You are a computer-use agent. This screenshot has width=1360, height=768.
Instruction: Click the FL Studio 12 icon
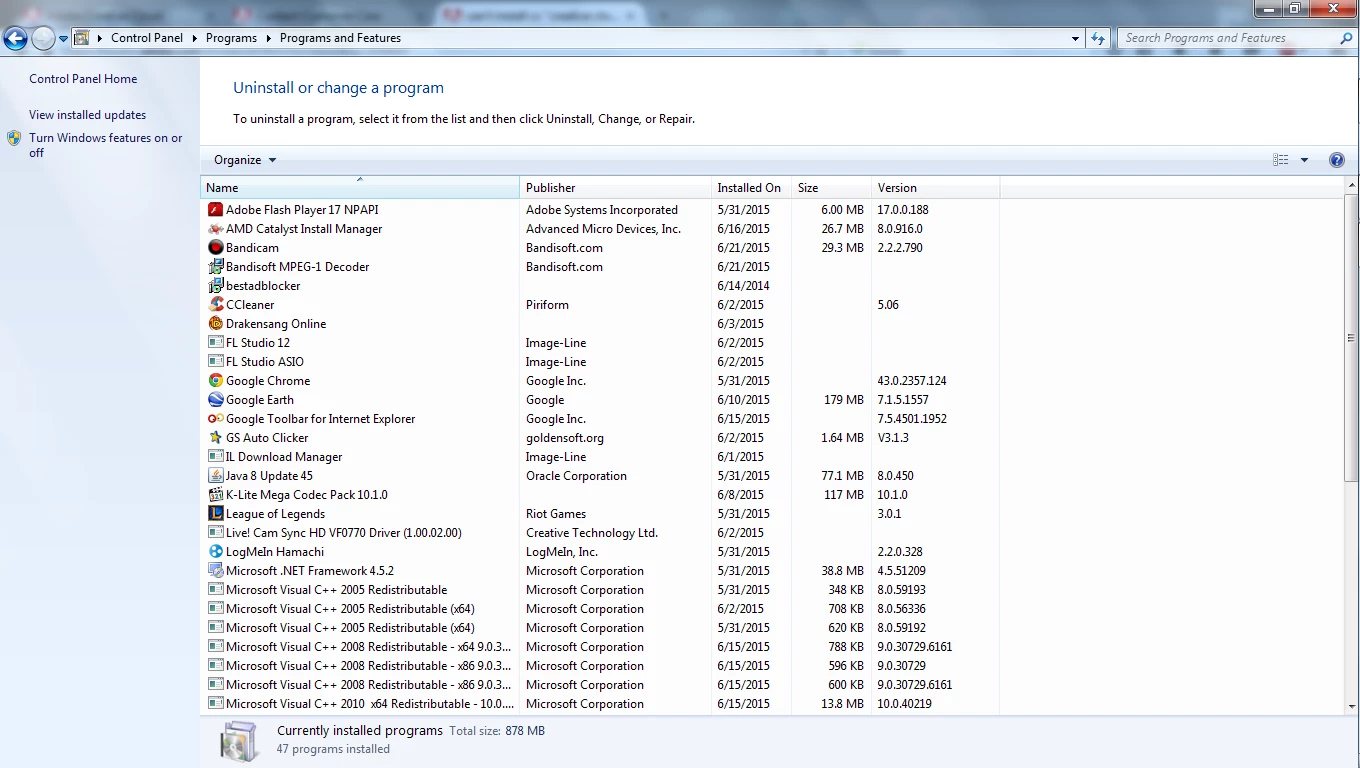pos(215,343)
